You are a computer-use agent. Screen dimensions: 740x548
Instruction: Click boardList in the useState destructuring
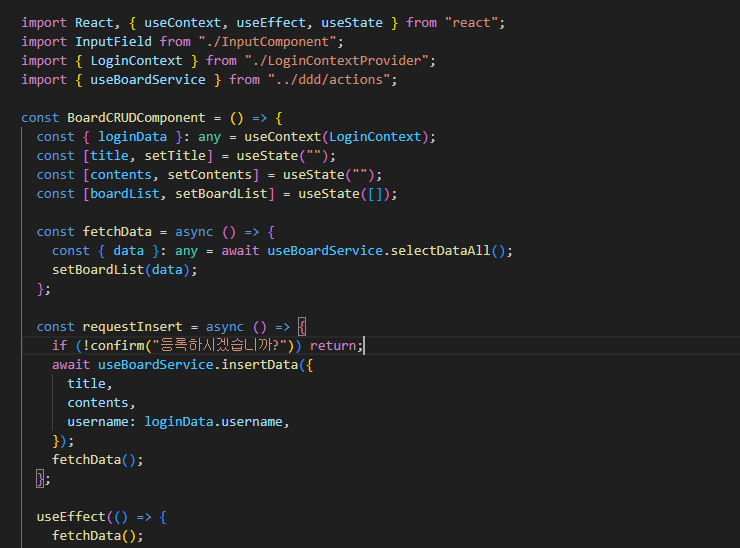pyautogui.click(x=125, y=194)
